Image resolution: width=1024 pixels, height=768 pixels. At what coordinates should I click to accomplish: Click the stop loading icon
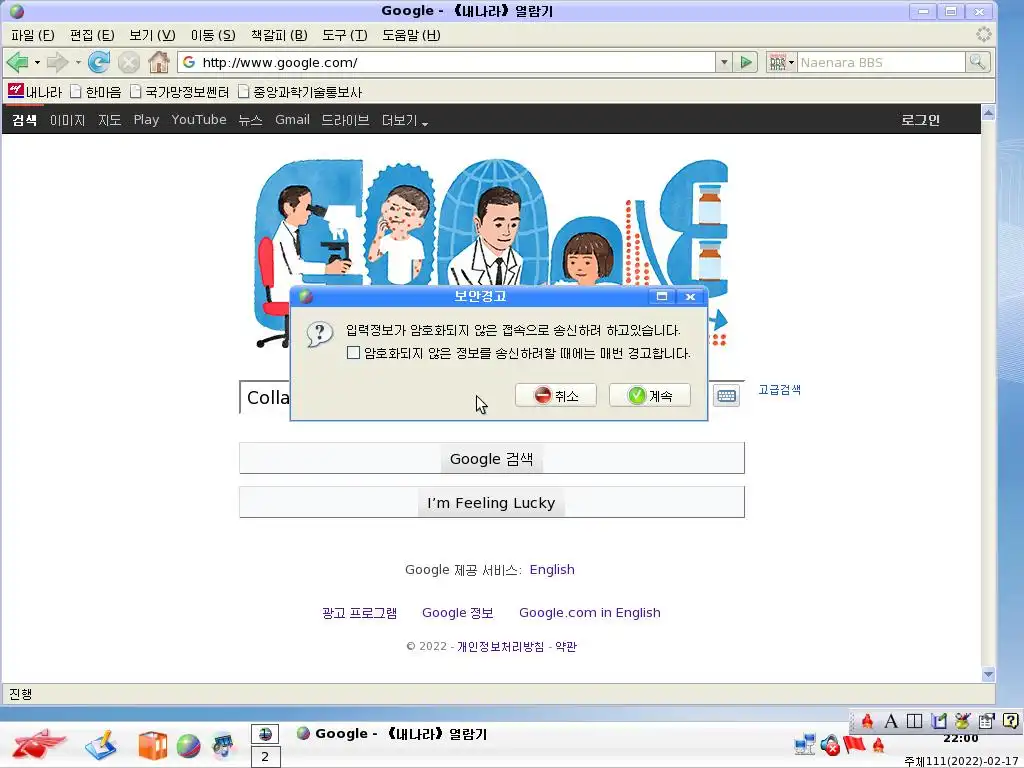coord(129,63)
